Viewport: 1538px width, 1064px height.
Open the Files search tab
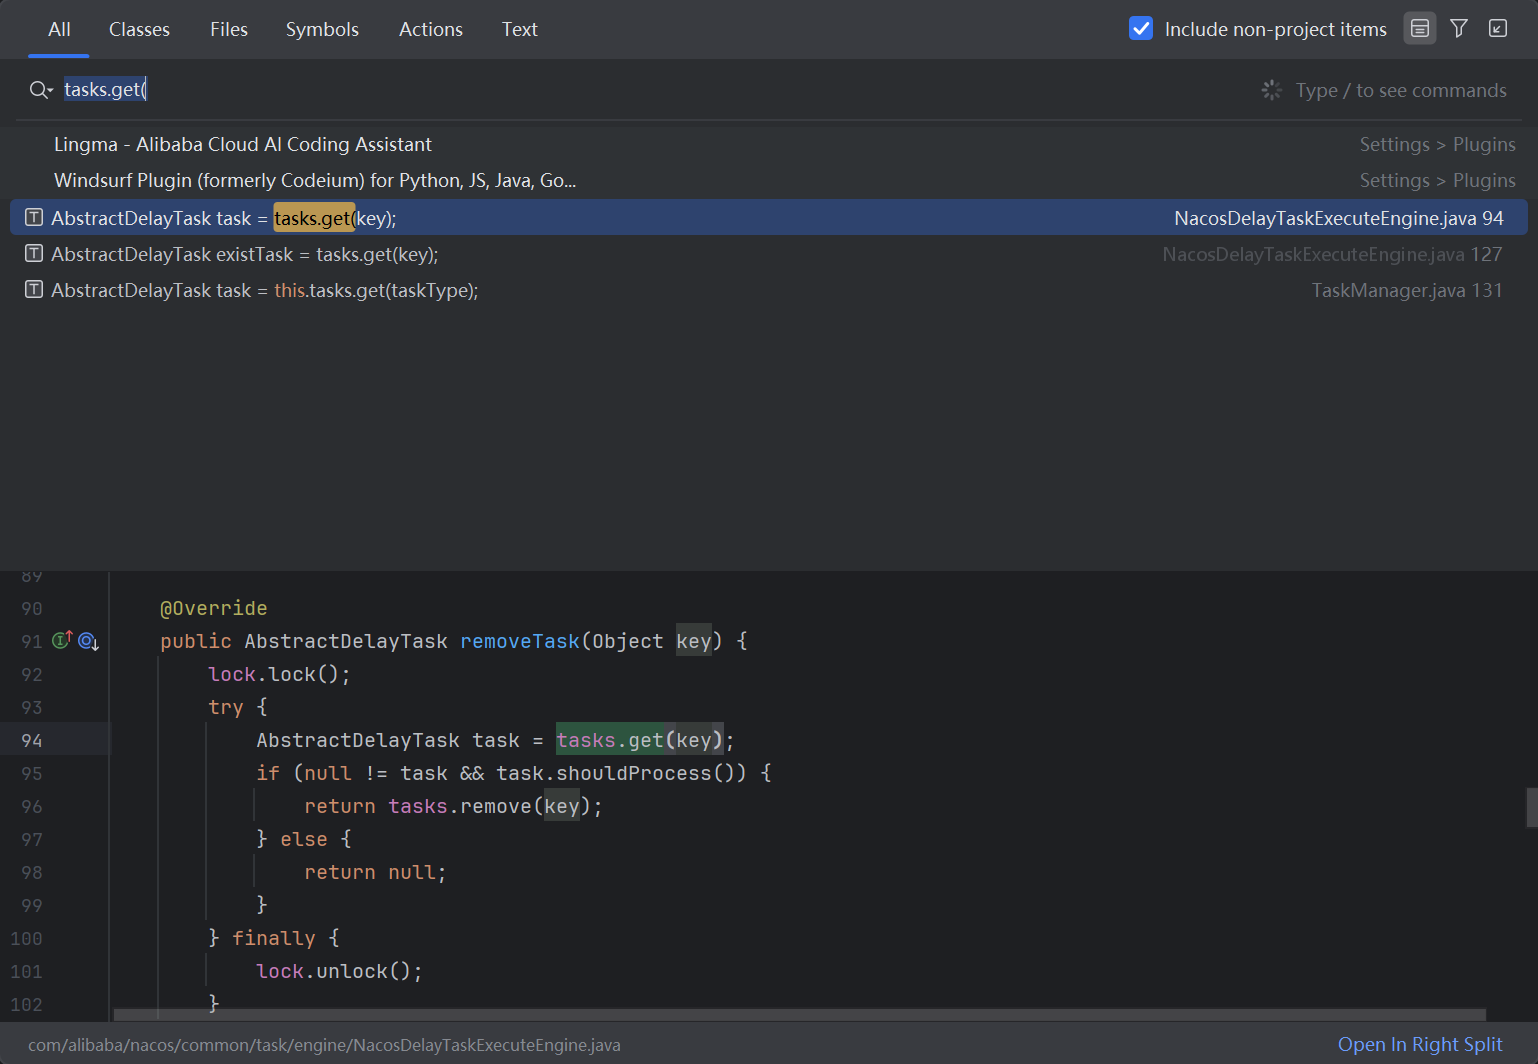[228, 30]
